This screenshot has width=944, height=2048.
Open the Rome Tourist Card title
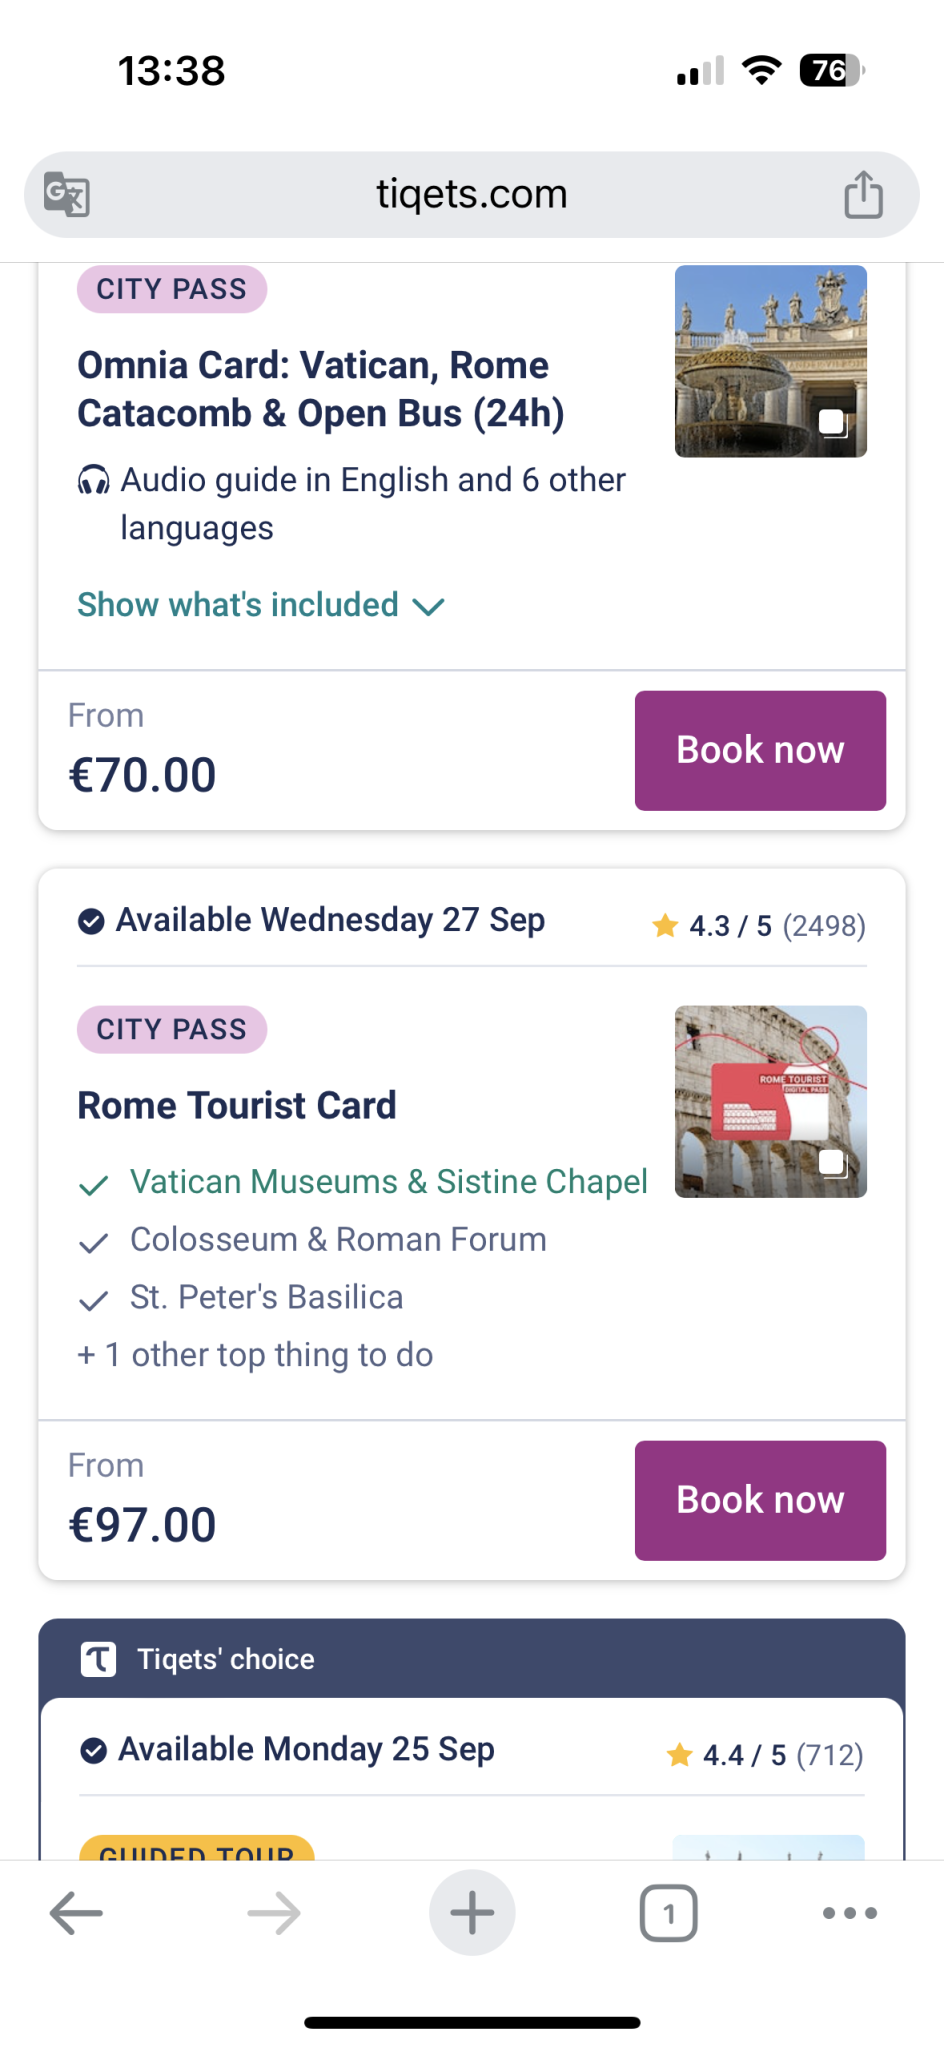pyautogui.click(x=237, y=1106)
